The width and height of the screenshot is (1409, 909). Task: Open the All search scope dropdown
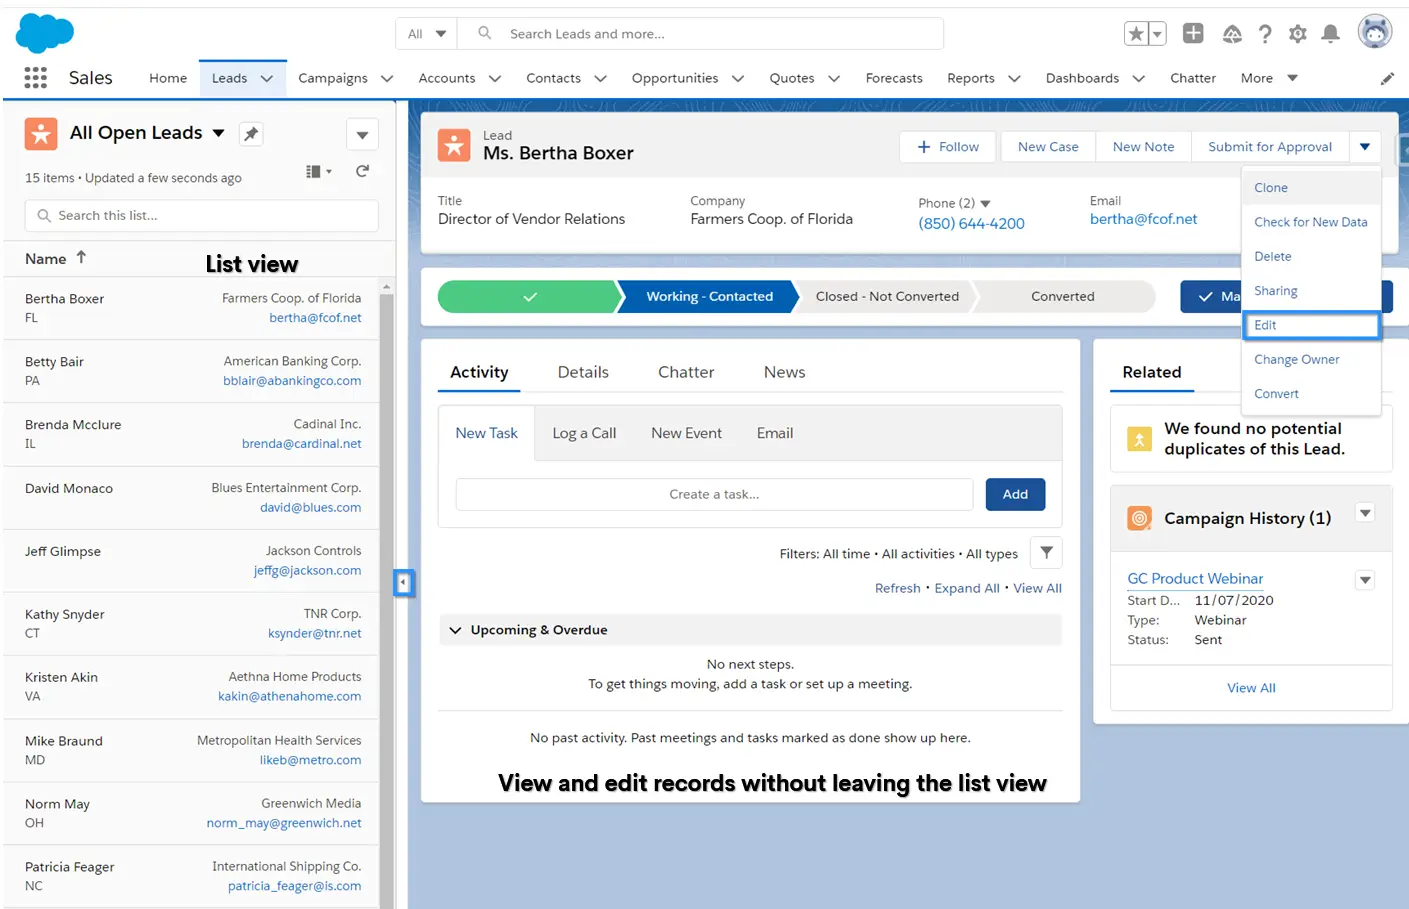tap(427, 34)
